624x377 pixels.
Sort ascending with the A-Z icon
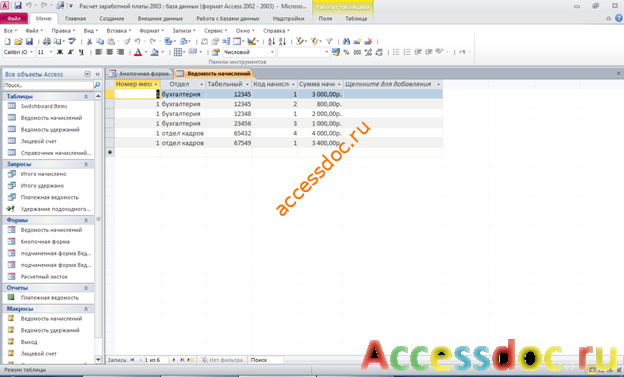click(x=271, y=41)
